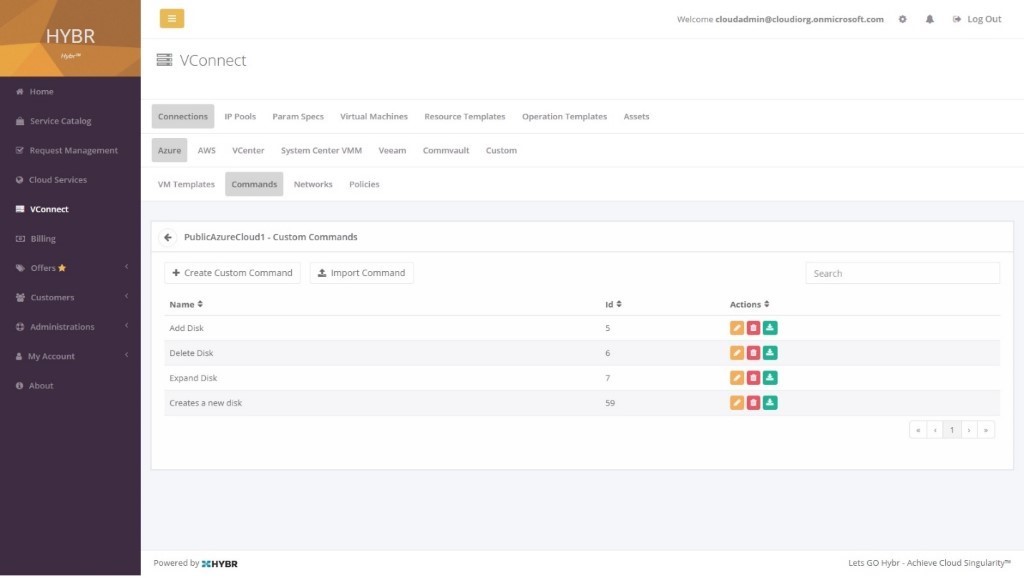Click the Import Command button
1024x578 pixels.
coord(361,273)
